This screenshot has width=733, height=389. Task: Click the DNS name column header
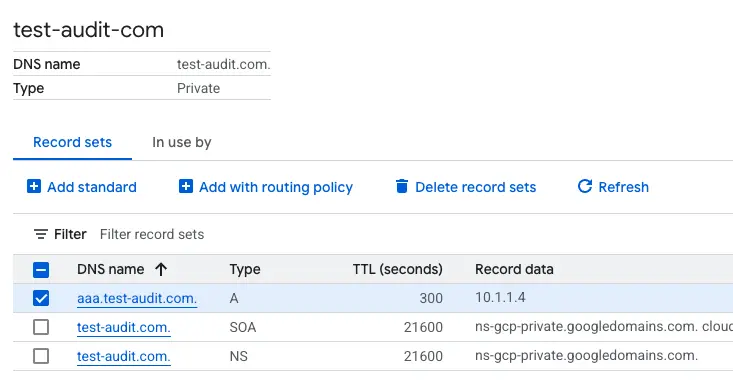tap(110, 269)
